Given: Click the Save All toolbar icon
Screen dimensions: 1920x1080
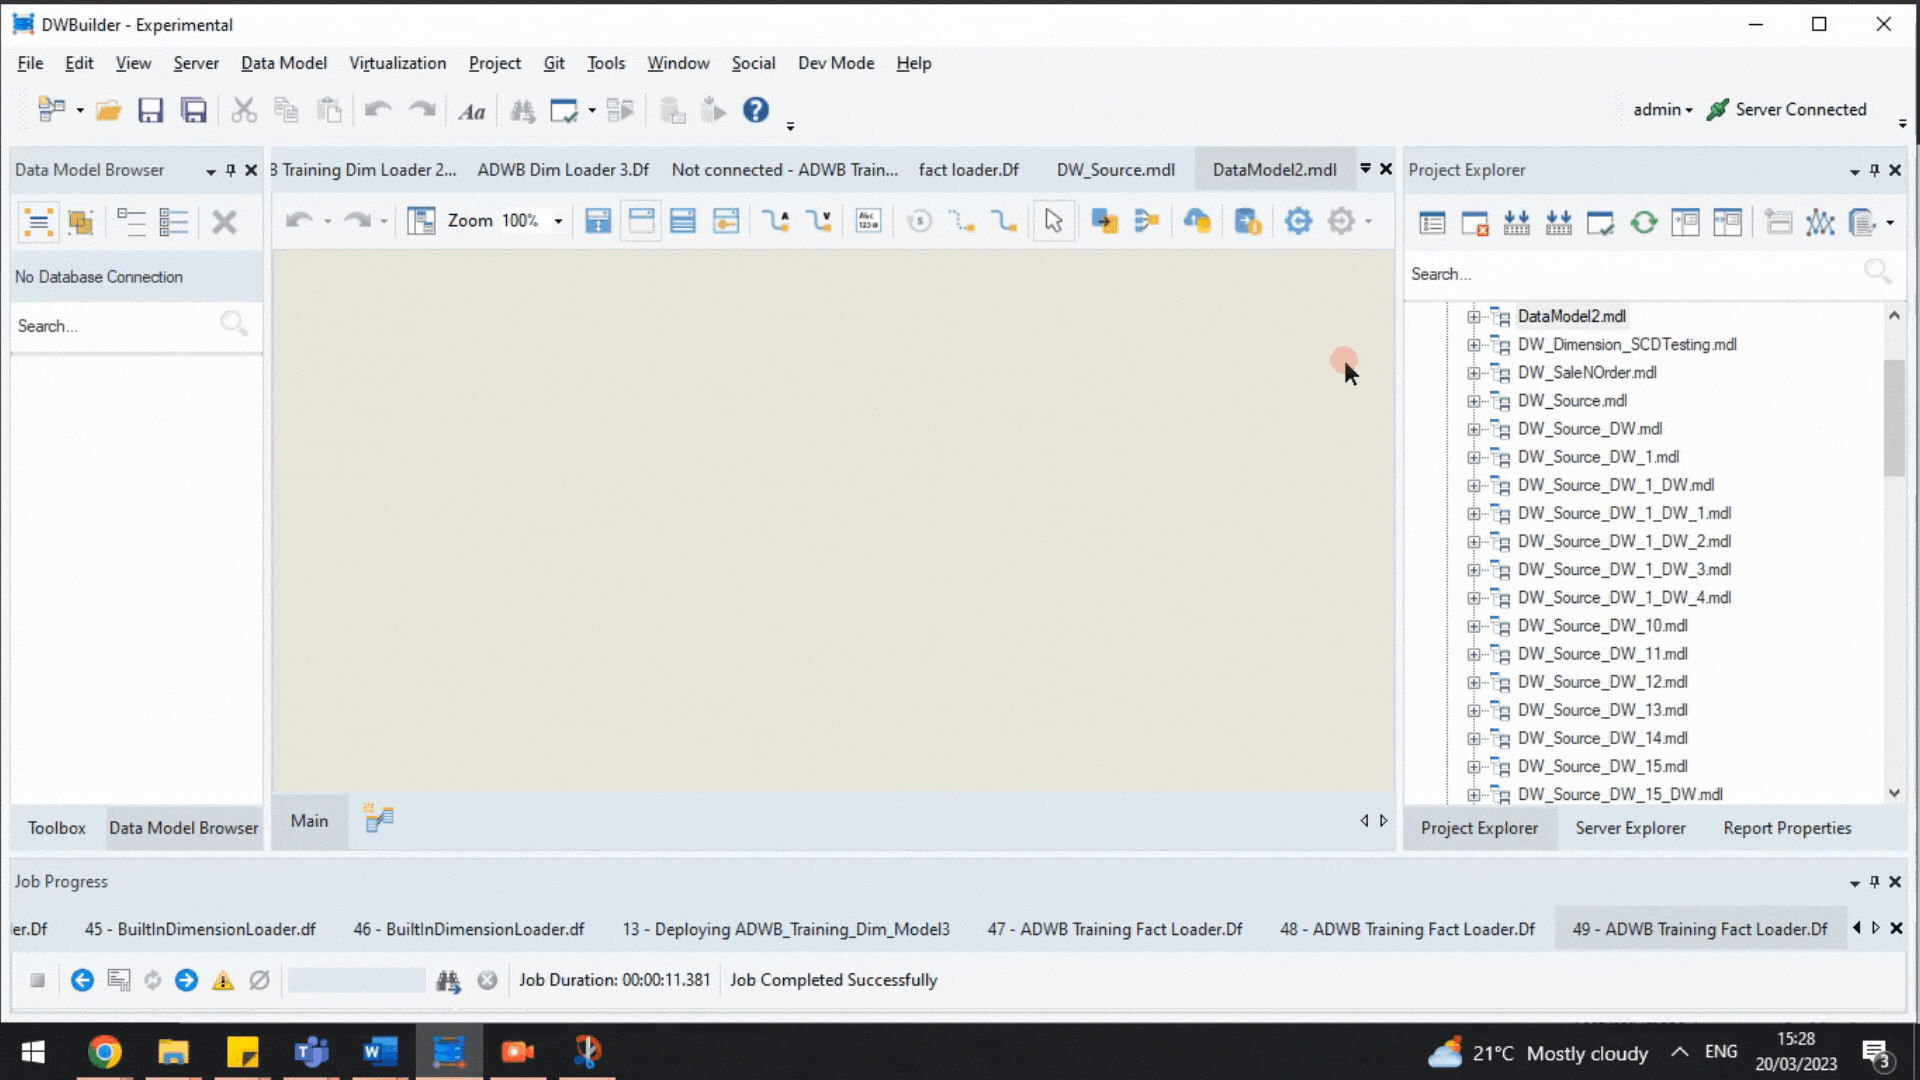Looking at the screenshot, I should tap(193, 110).
